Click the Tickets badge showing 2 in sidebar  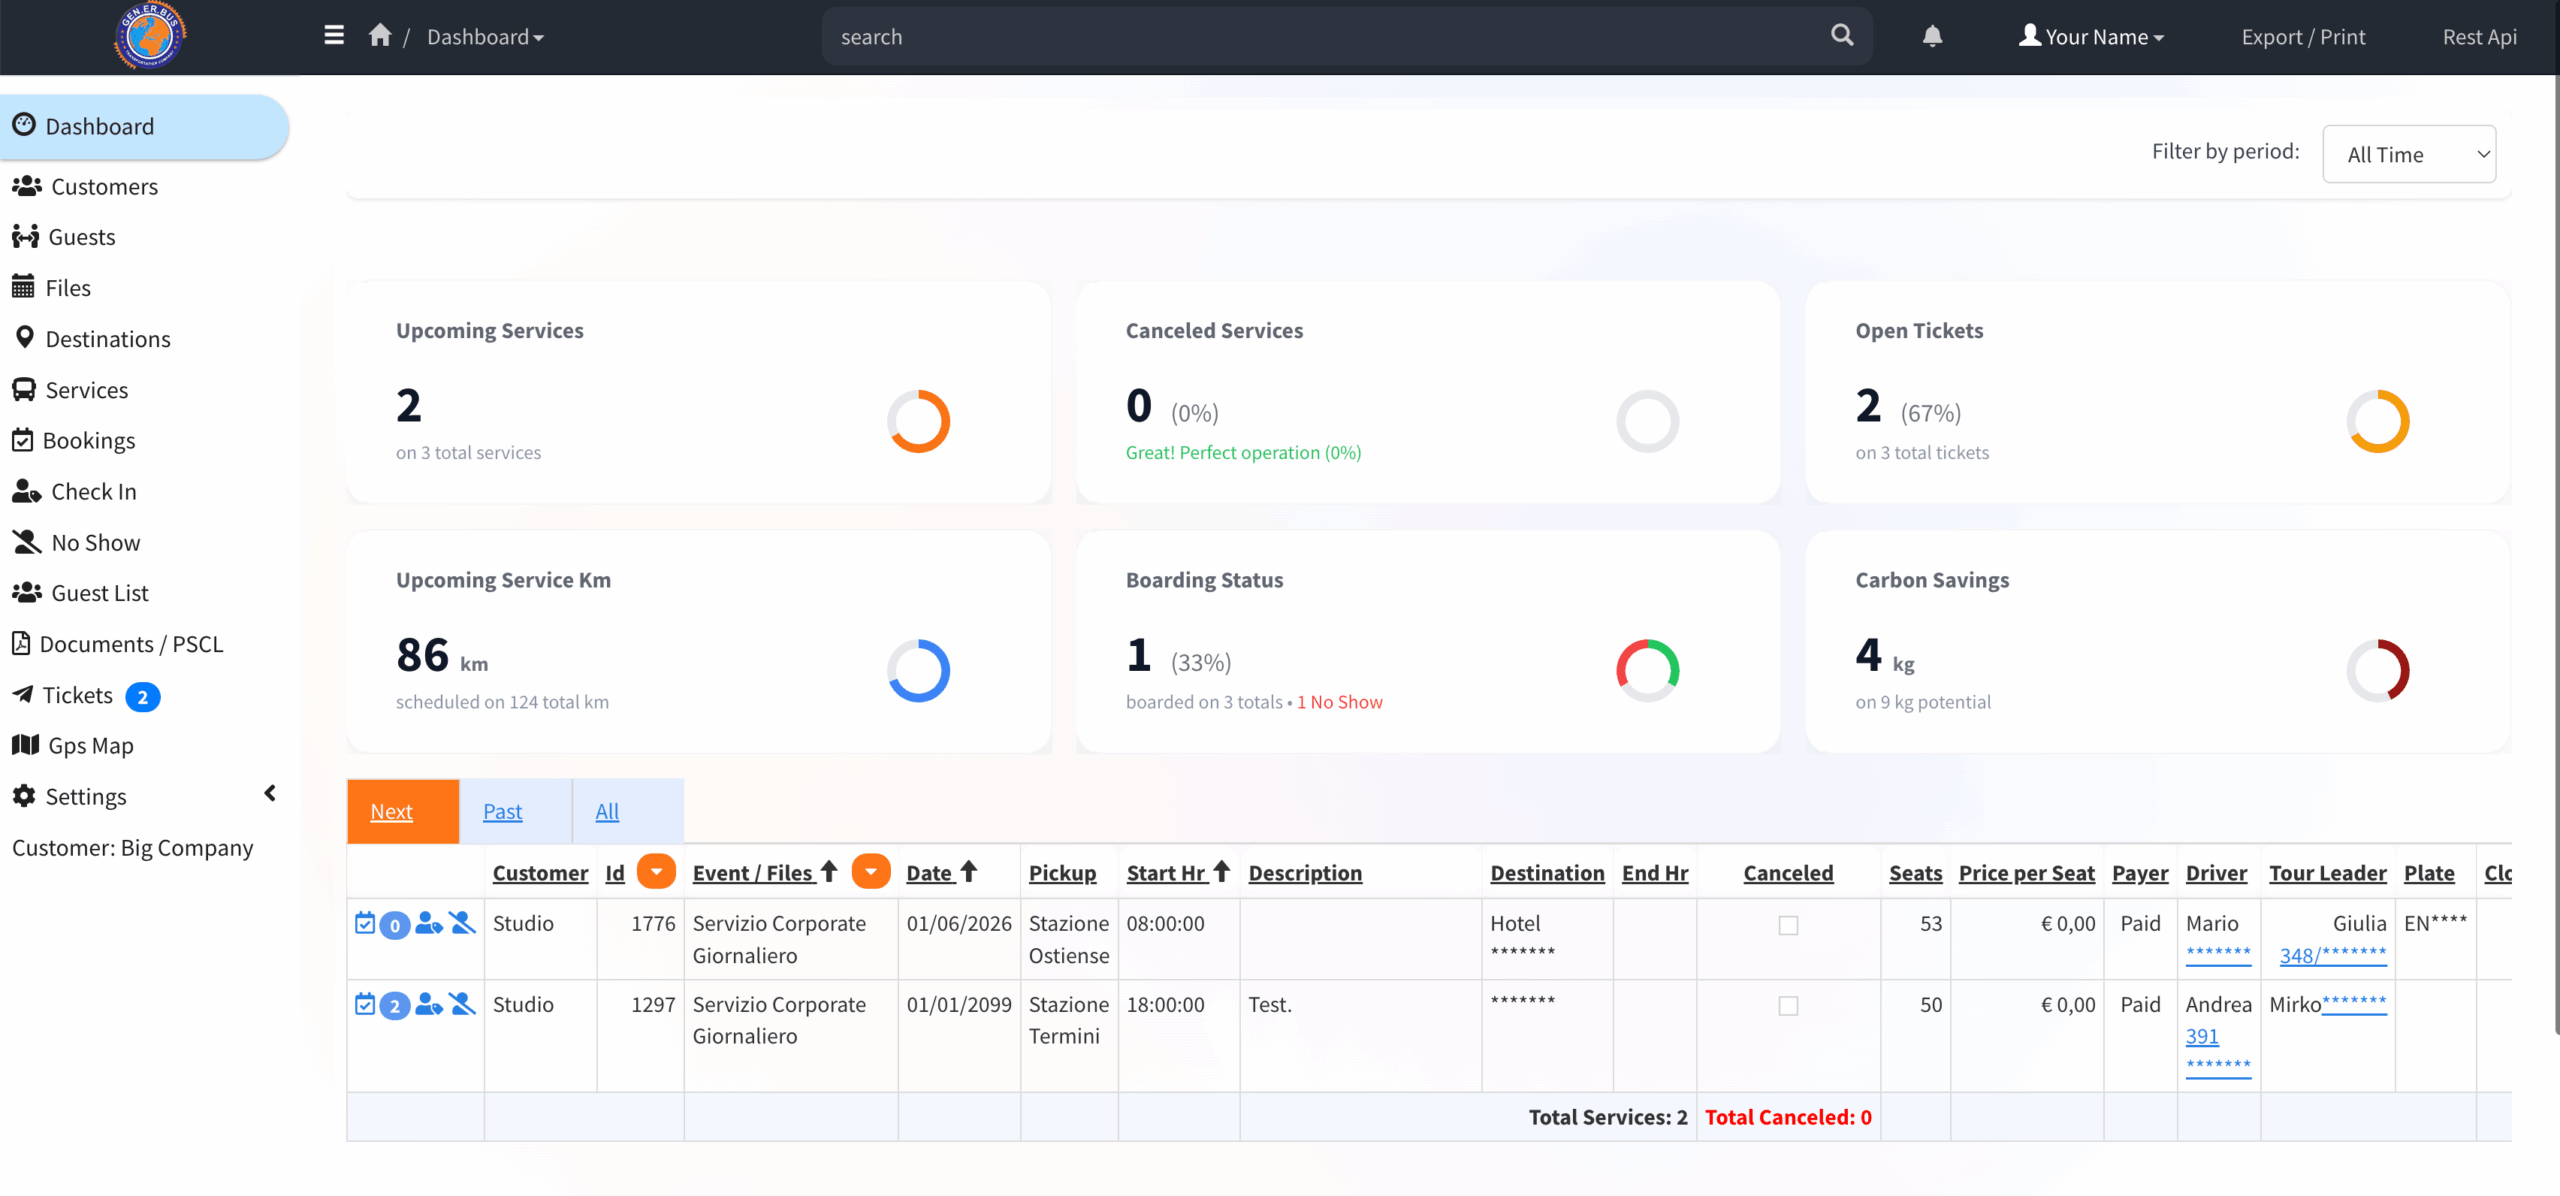pos(143,697)
